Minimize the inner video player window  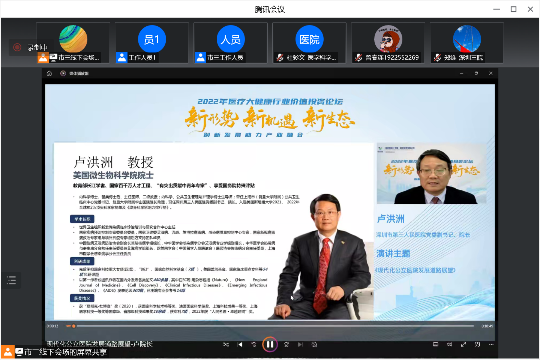coord(461,73)
